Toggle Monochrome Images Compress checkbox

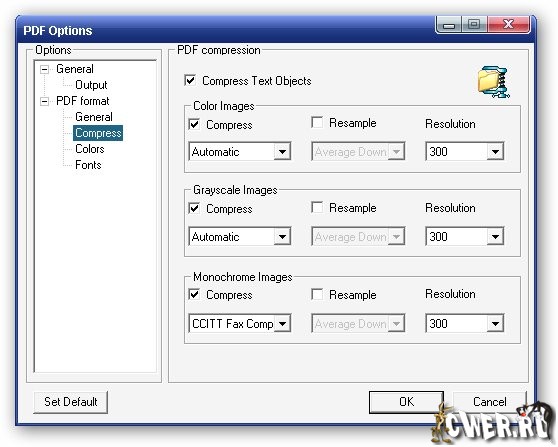[194, 294]
